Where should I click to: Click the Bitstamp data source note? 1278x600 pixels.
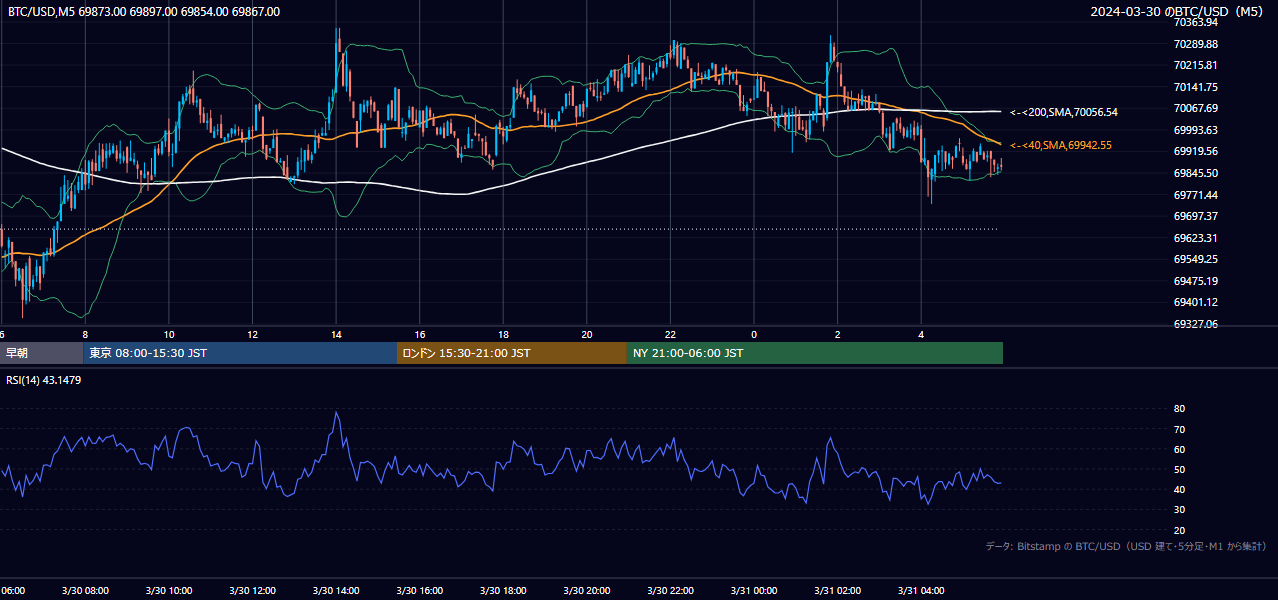[1126, 546]
